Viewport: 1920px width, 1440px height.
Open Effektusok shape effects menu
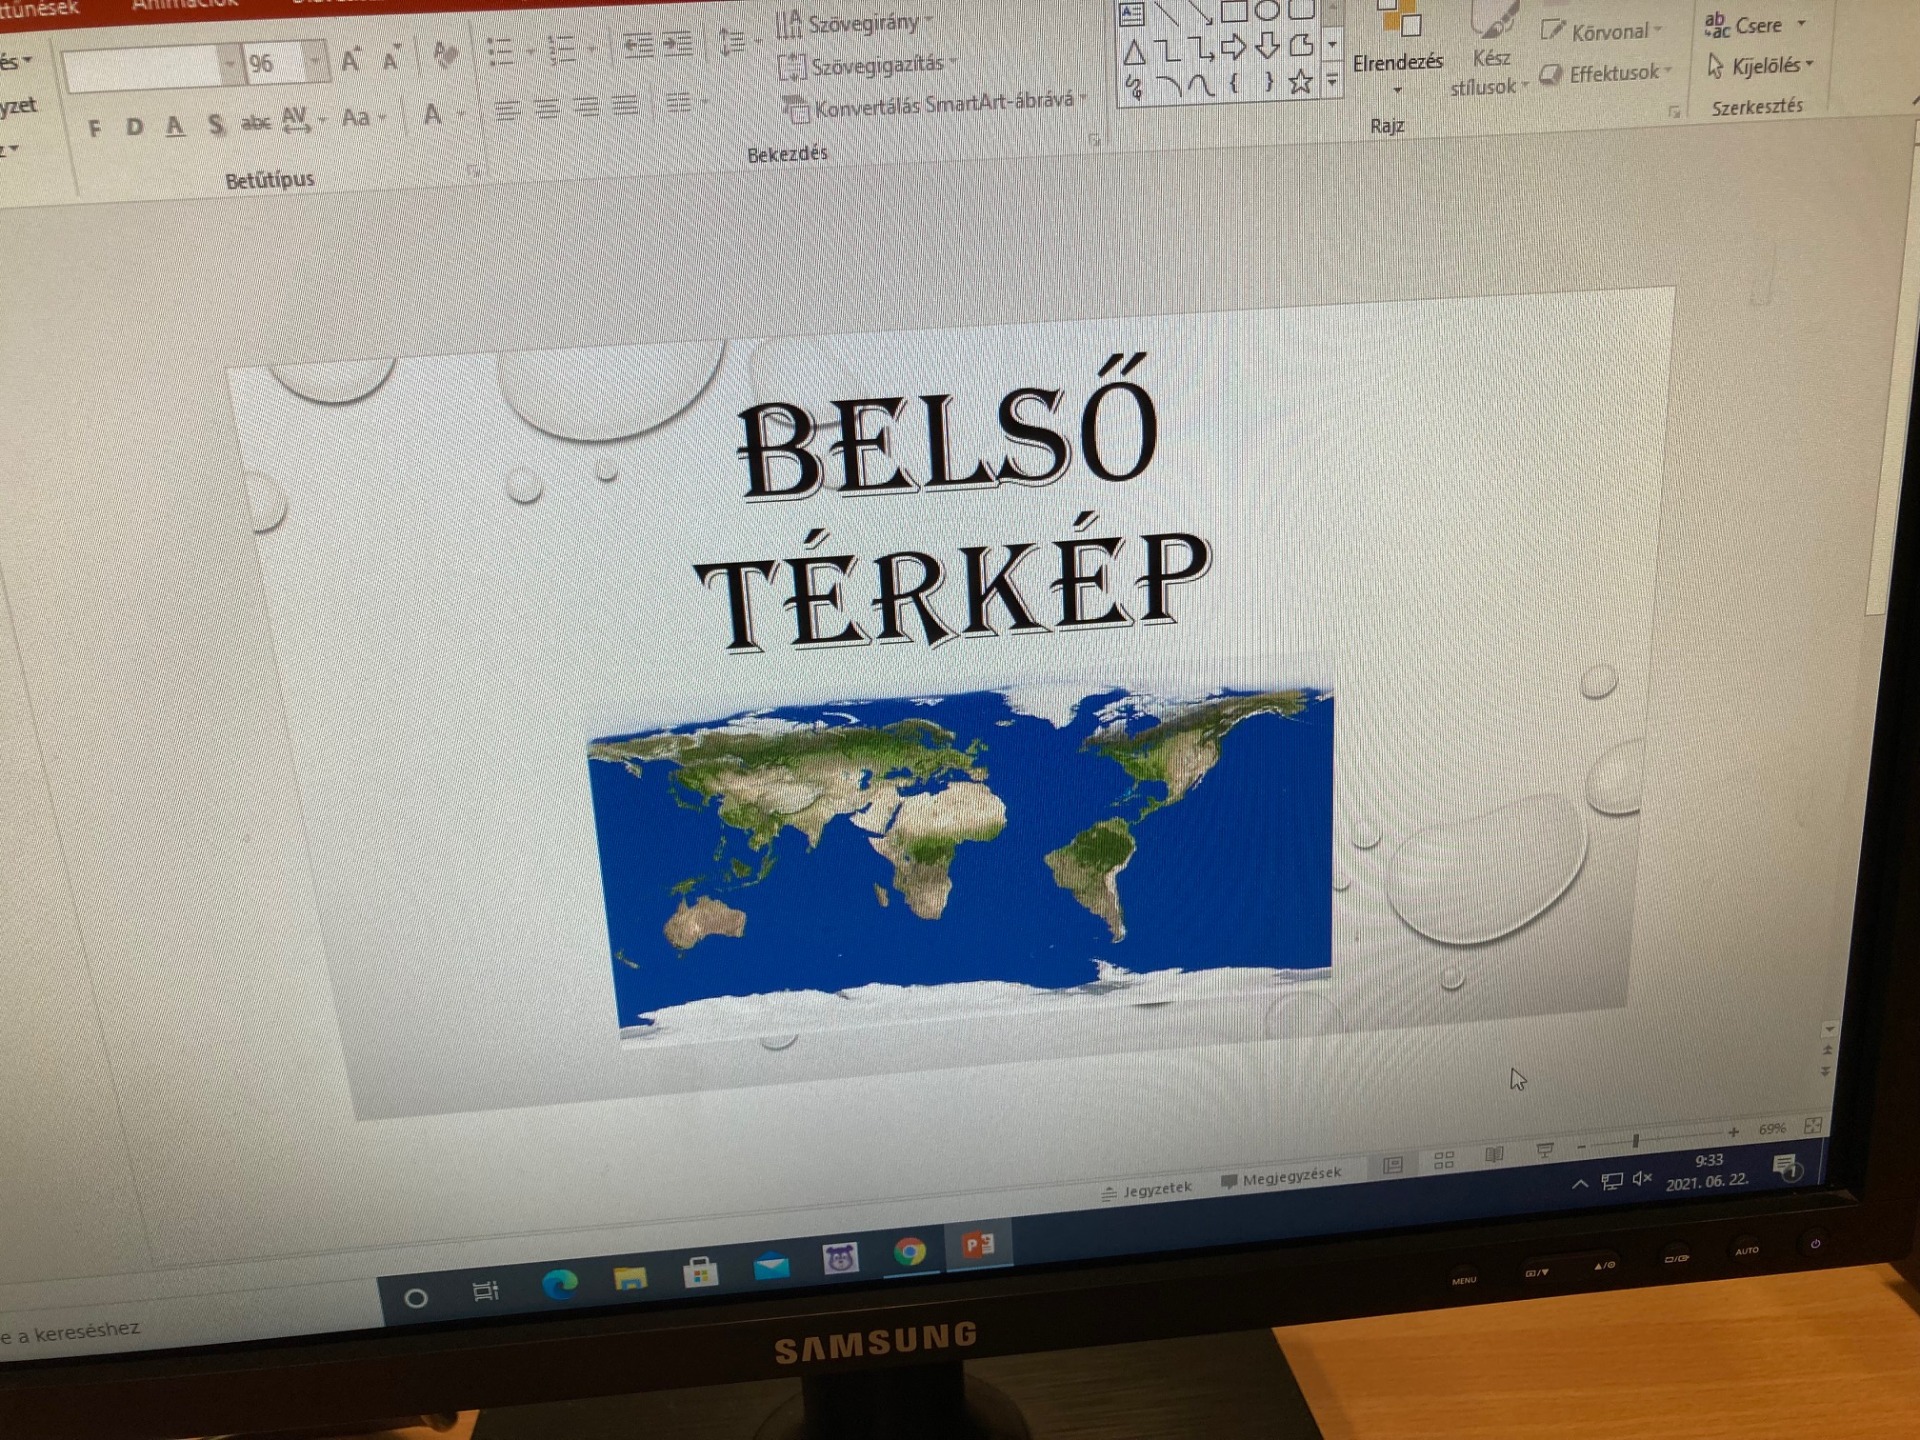[1606, 73]
